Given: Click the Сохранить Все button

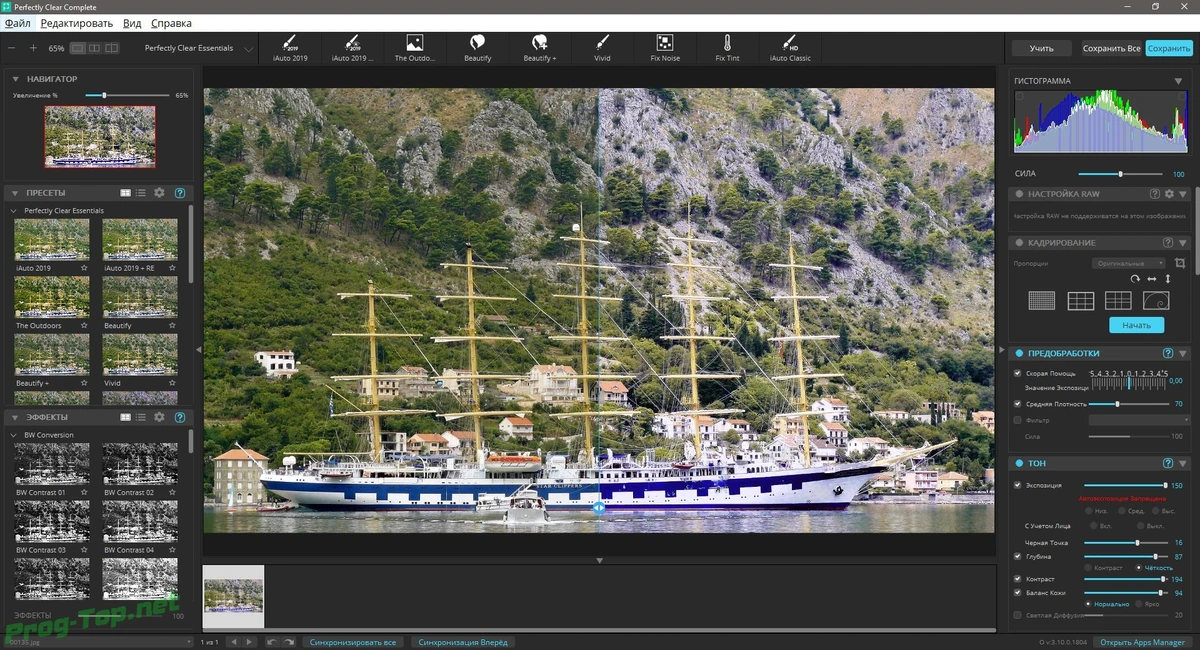Looking at the screenshot, I should click(x=1111, y=48).
